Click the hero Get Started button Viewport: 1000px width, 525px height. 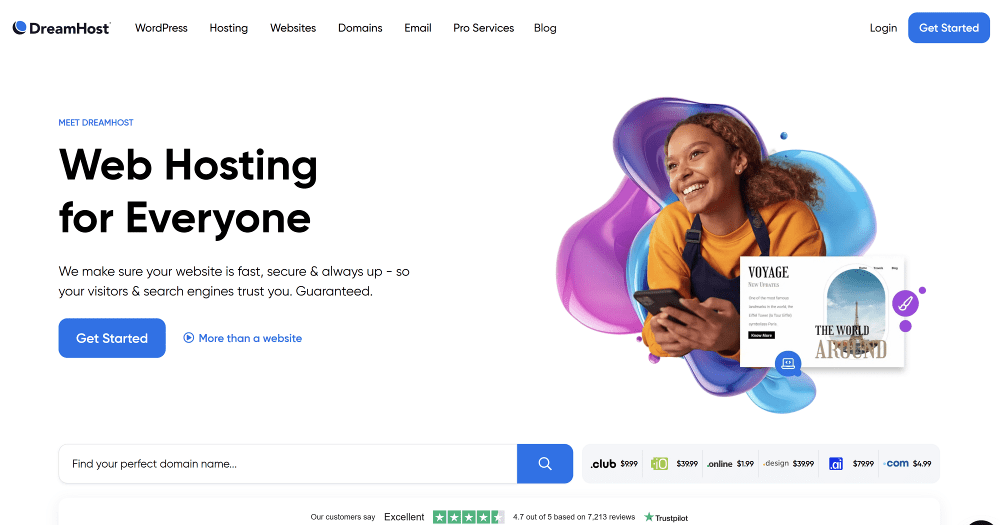tap(112, 338)
